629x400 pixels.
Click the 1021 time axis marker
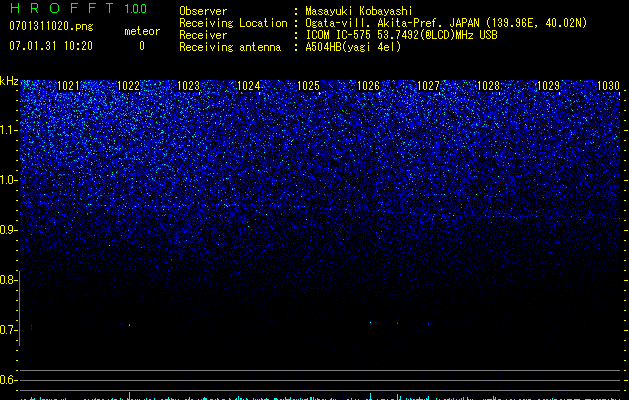[69, 86]
